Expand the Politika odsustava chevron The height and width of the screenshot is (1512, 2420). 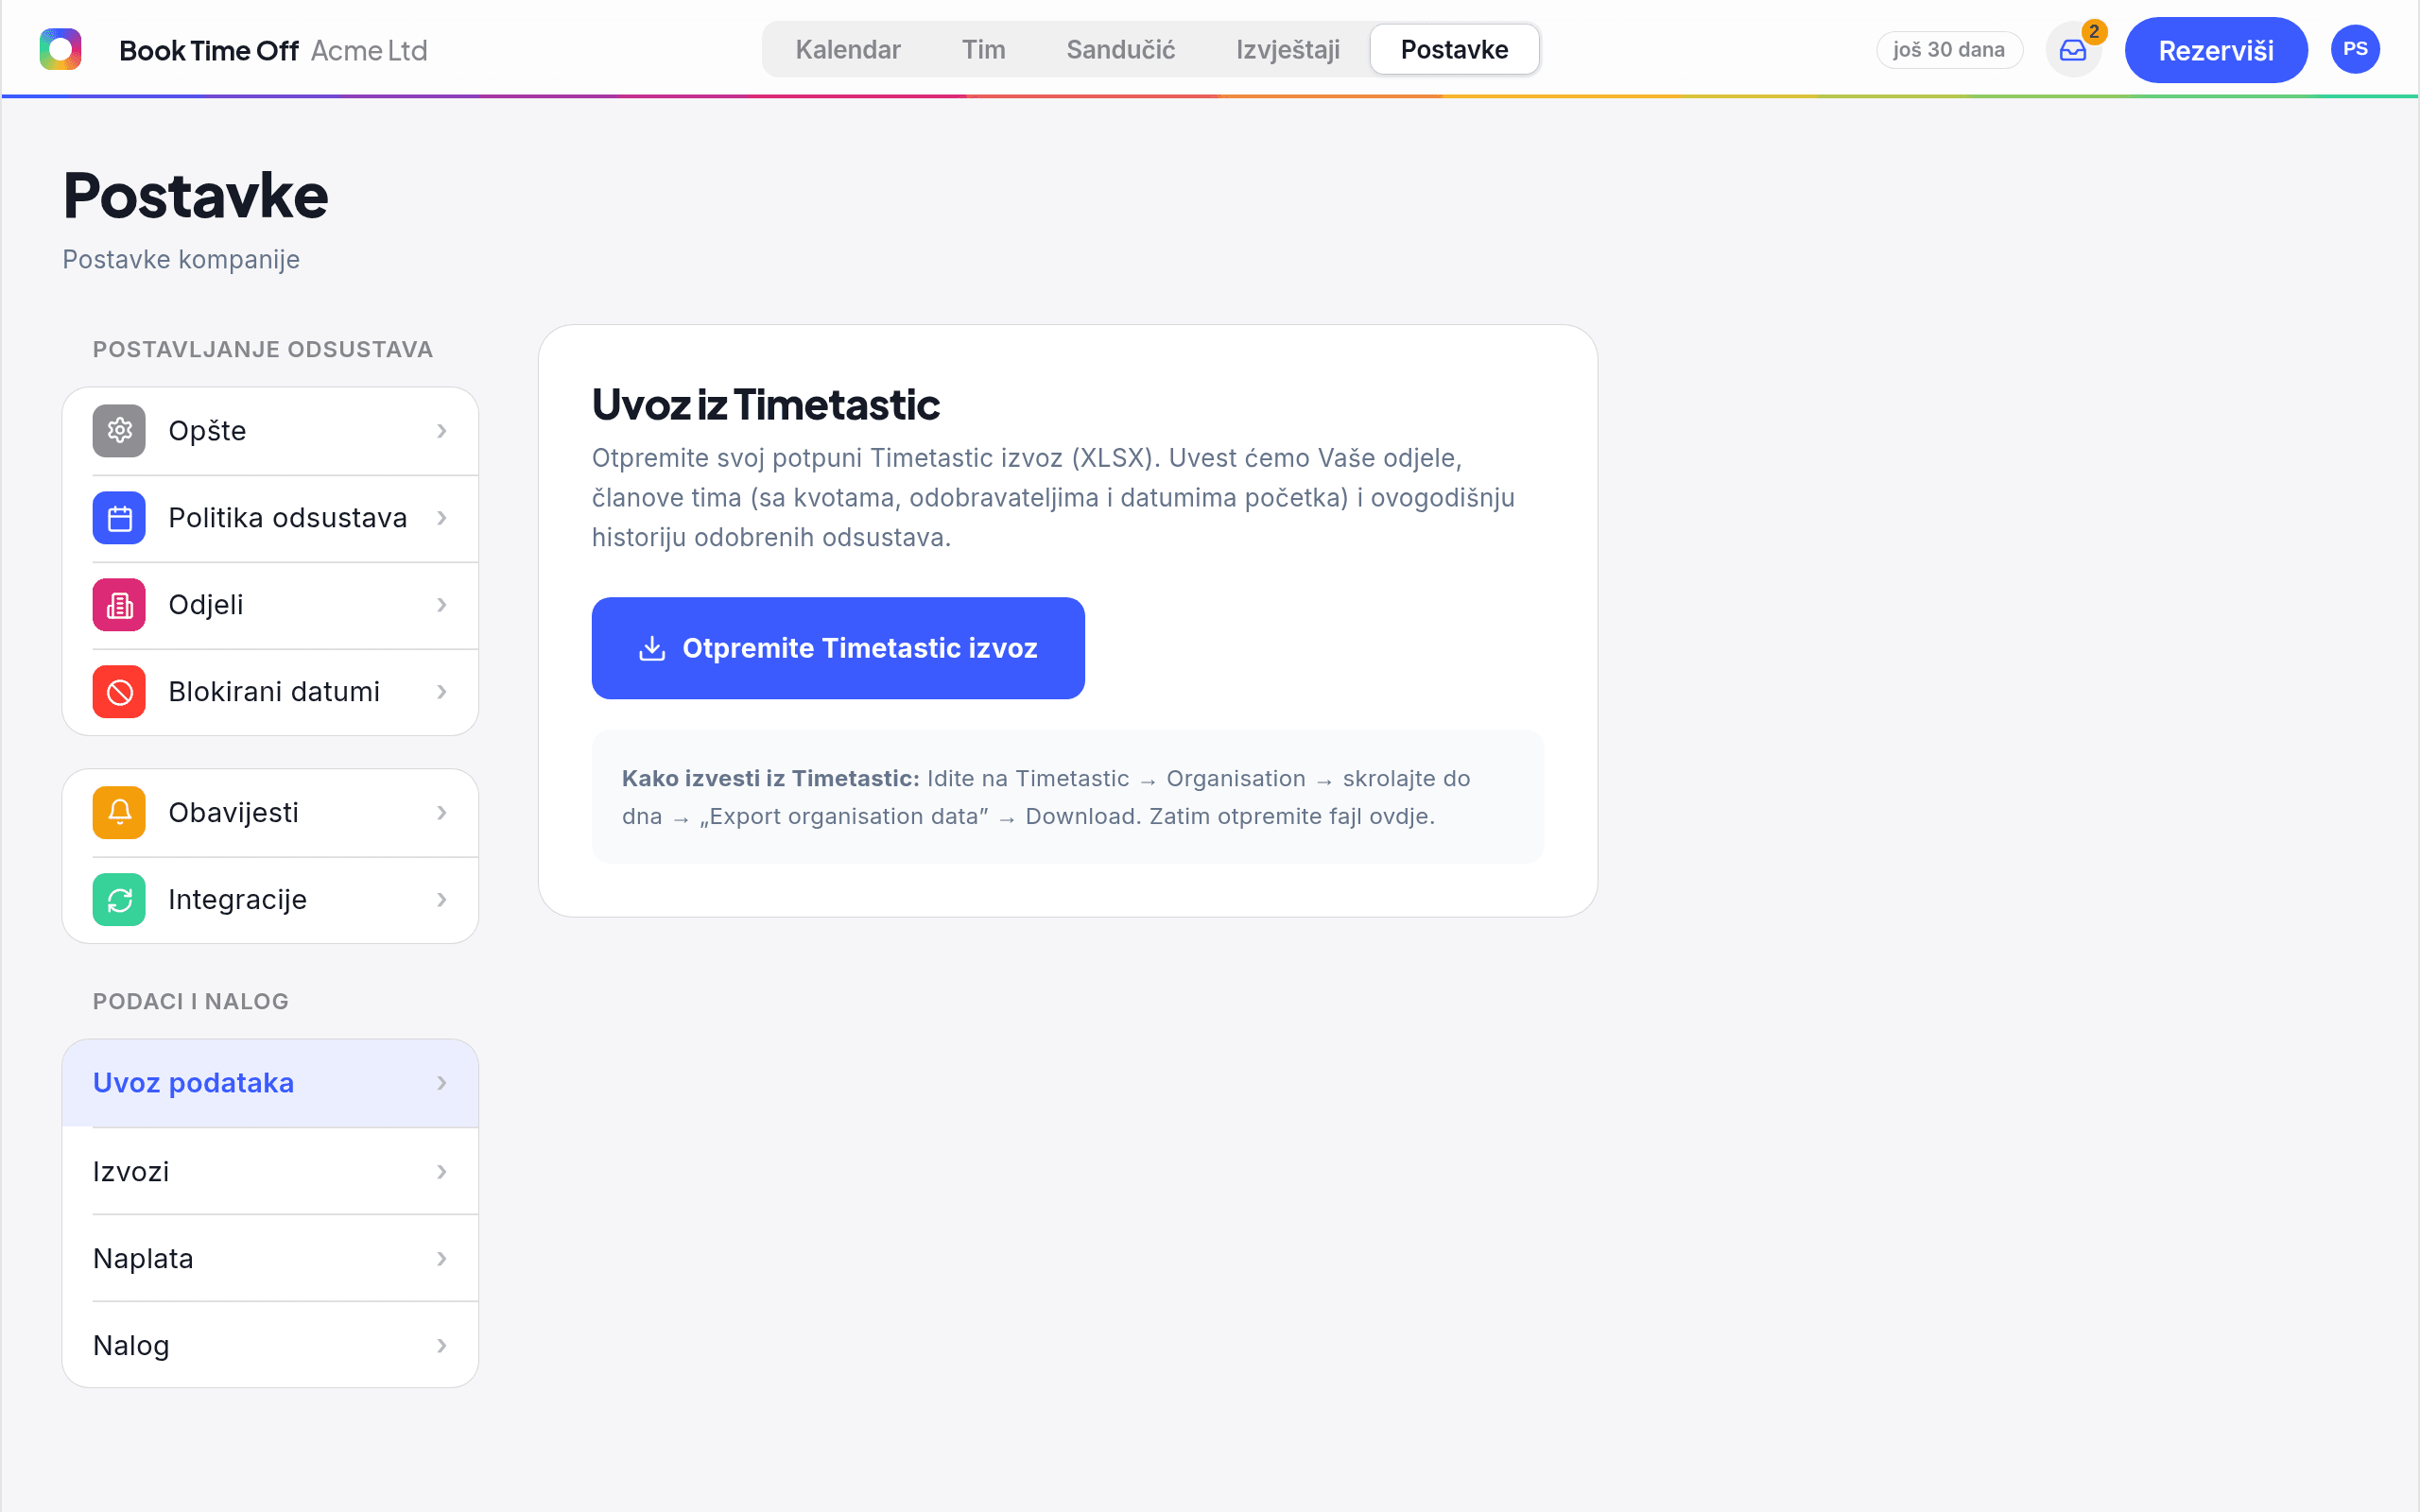click(442, 518)
